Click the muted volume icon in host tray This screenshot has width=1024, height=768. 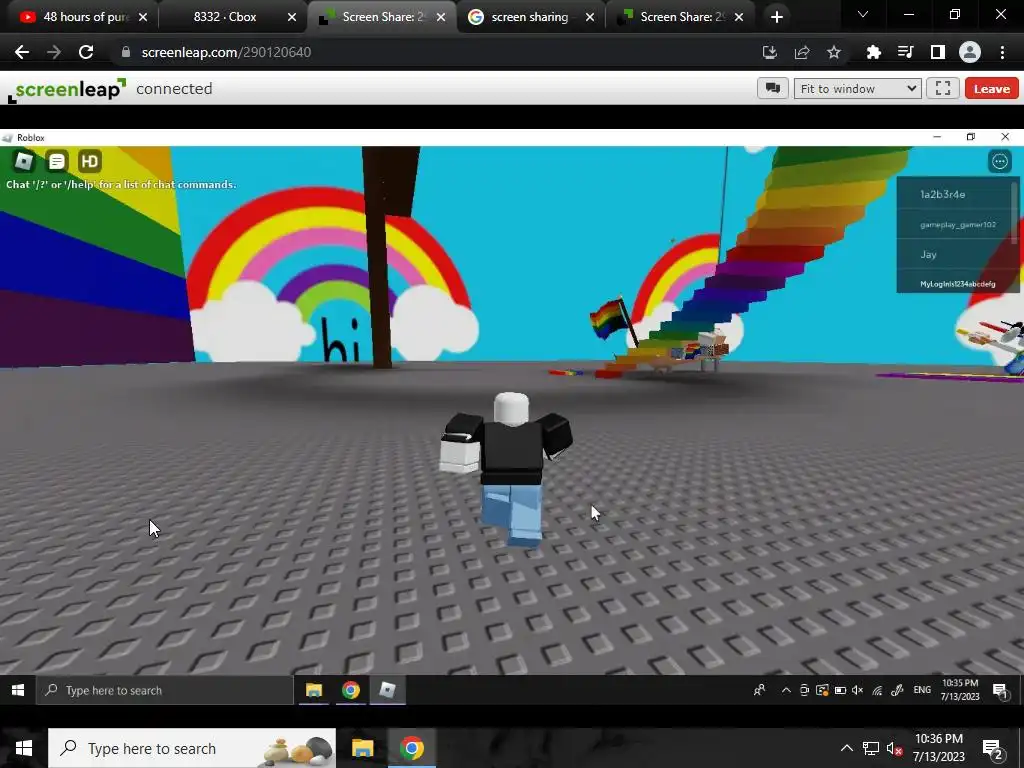[x=894, y=748]
